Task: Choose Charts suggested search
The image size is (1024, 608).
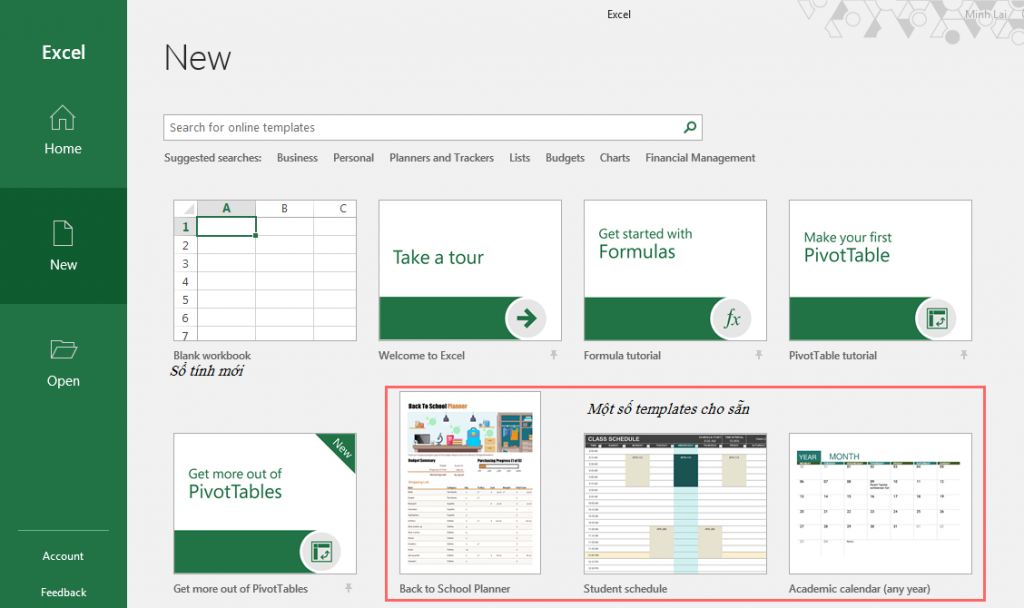Action: [x=615, y=157]
